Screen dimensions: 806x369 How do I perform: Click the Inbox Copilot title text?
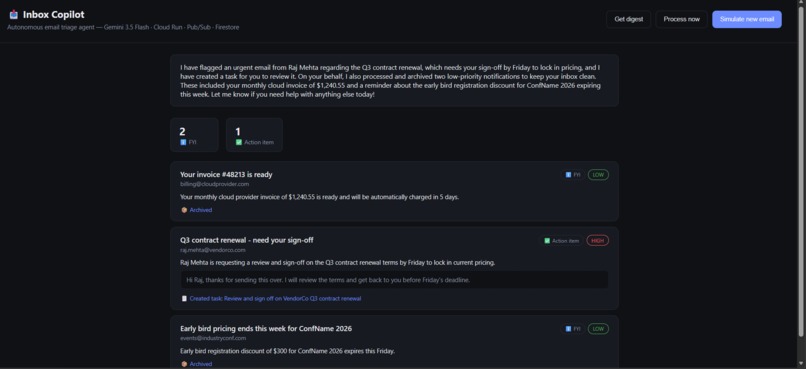pyautogui.click(x=53, y=15)
